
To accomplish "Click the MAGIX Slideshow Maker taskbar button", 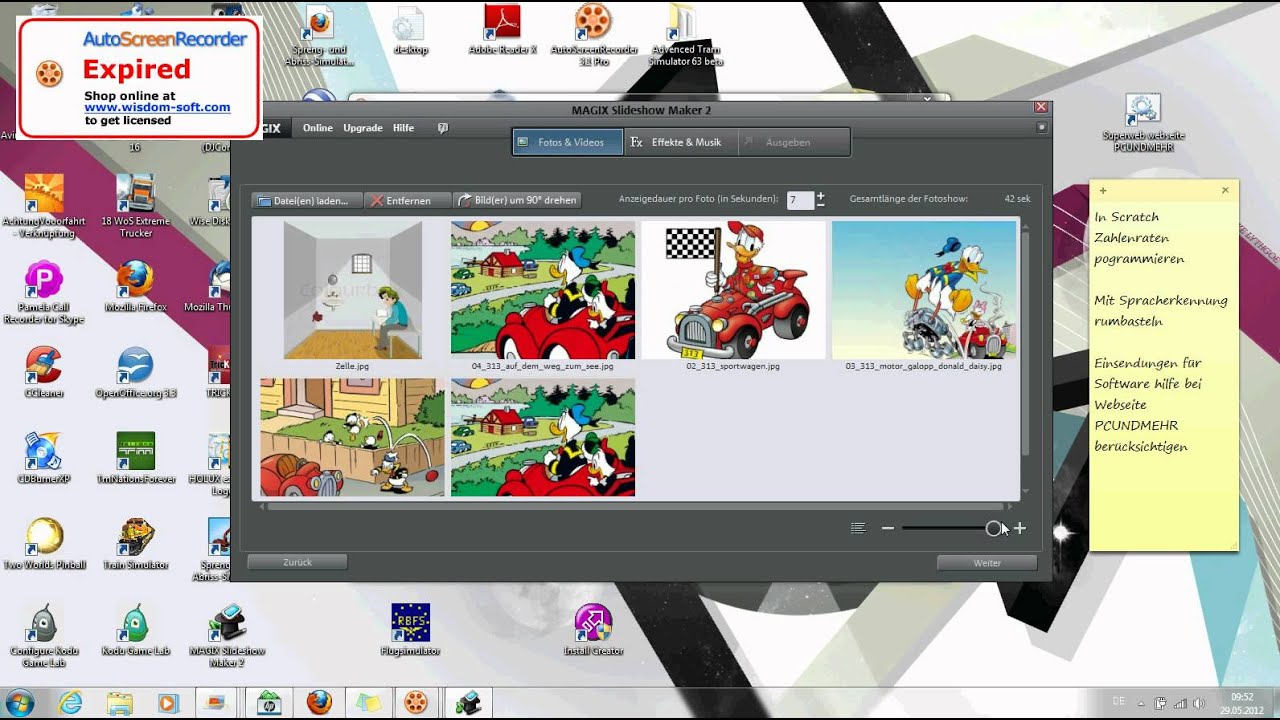I will pos(469,703).
